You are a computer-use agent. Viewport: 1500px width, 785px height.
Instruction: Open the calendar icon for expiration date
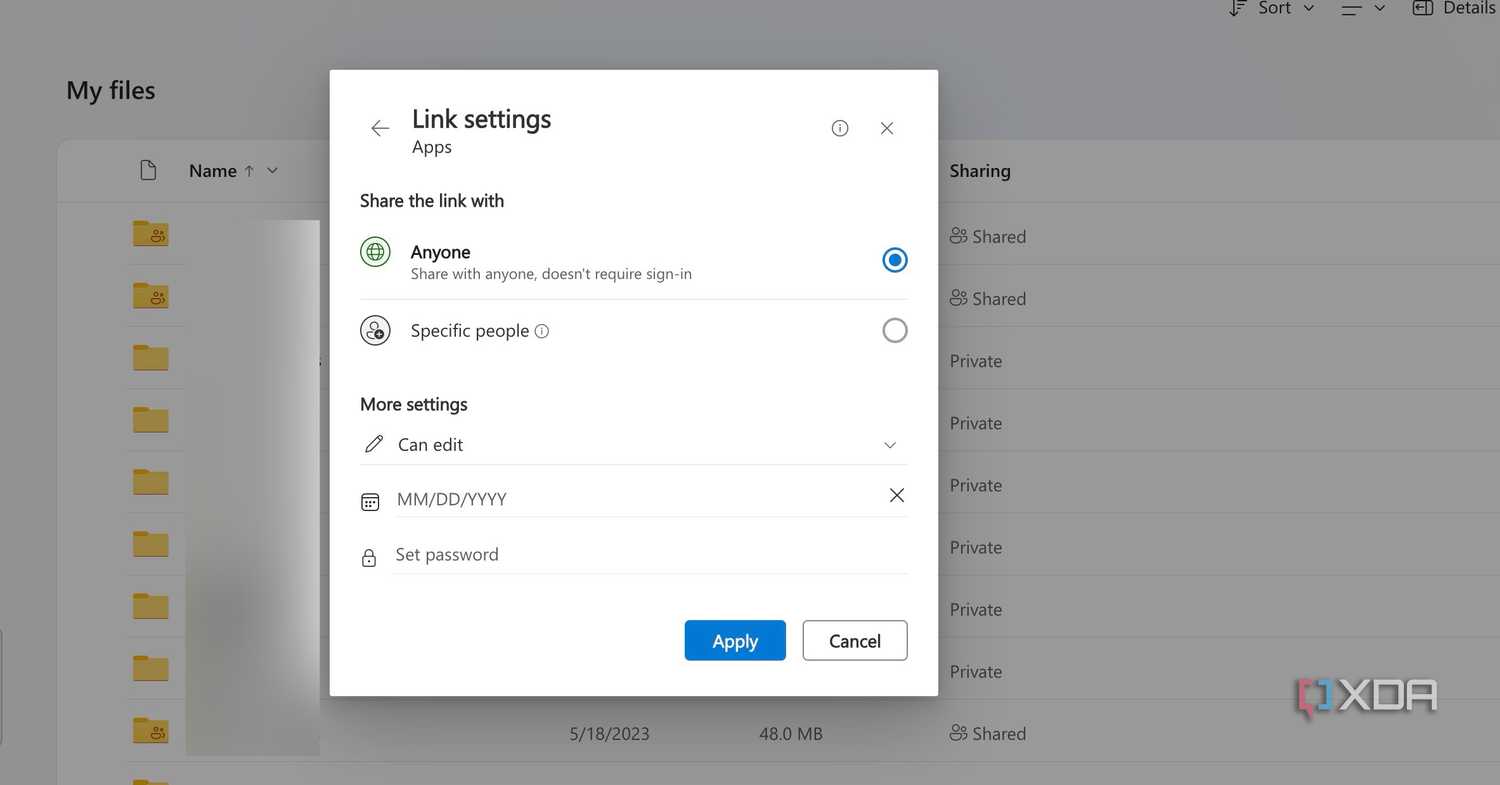coord(370,502)
